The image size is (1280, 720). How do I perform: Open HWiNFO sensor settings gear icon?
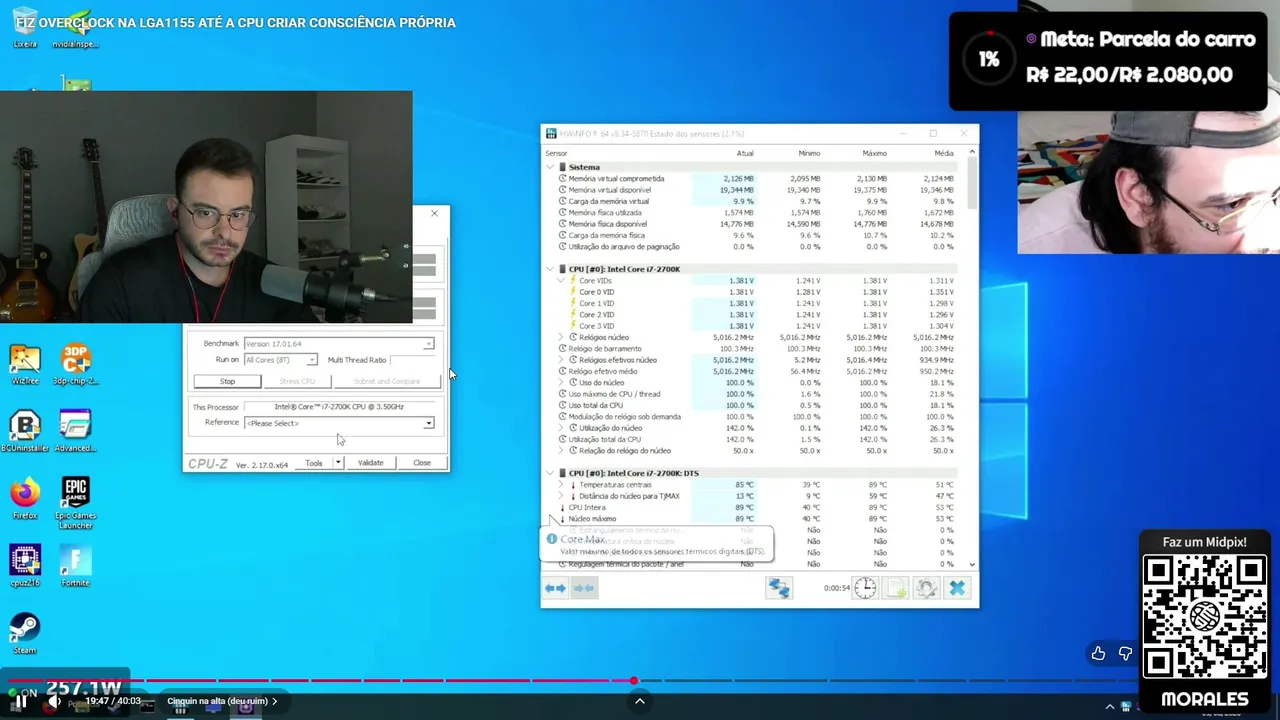pyautogui.click(x=927, y=588)
